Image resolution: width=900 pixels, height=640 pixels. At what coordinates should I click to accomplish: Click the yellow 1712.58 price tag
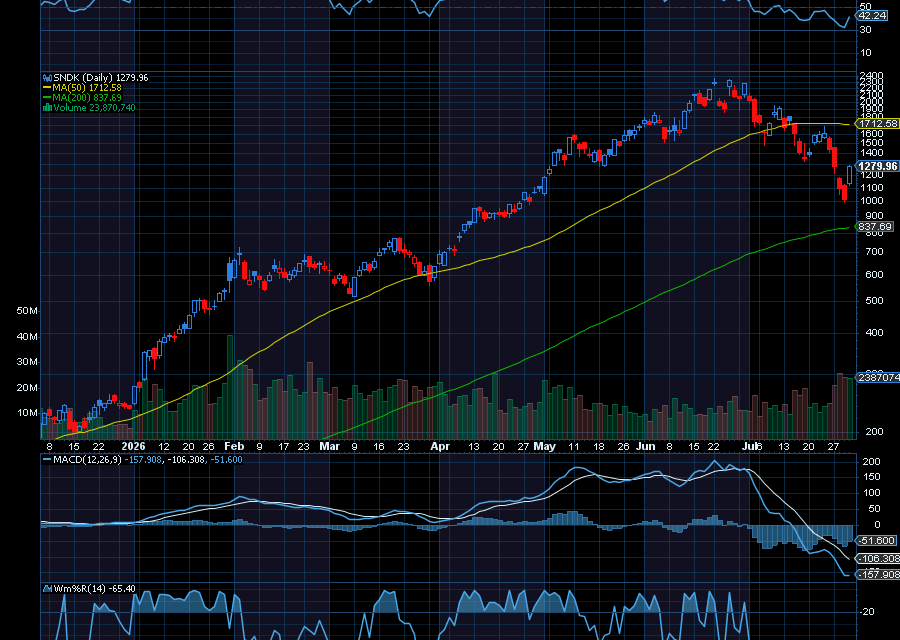click(x=878, y=123)
